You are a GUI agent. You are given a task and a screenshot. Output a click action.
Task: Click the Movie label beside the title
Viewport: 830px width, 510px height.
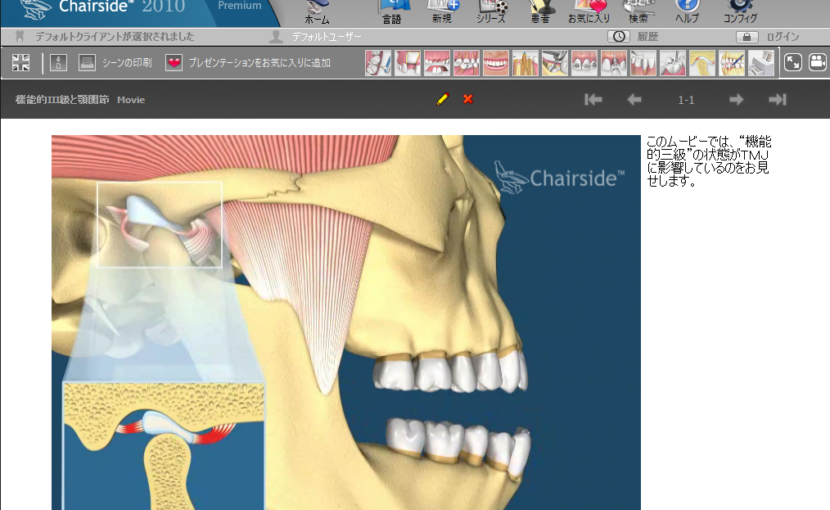(x=131, y=100)
